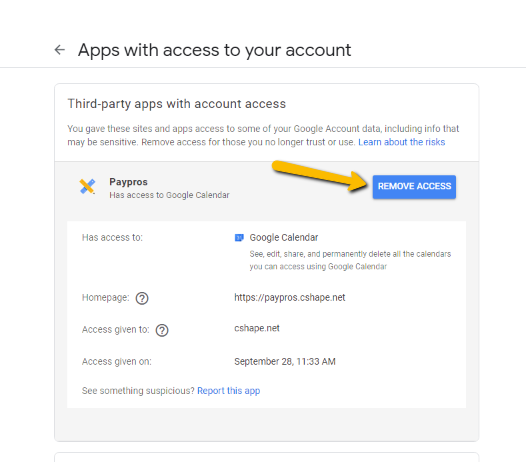Click the September 28, 11:33 AM date

[285, 361]
